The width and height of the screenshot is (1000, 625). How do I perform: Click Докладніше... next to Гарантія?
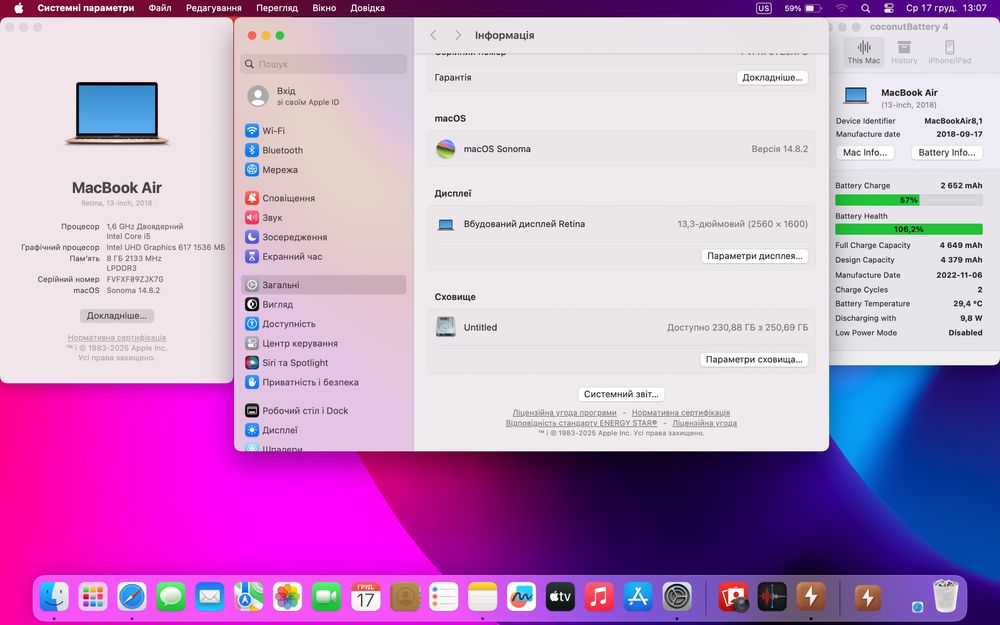[772, 78]
